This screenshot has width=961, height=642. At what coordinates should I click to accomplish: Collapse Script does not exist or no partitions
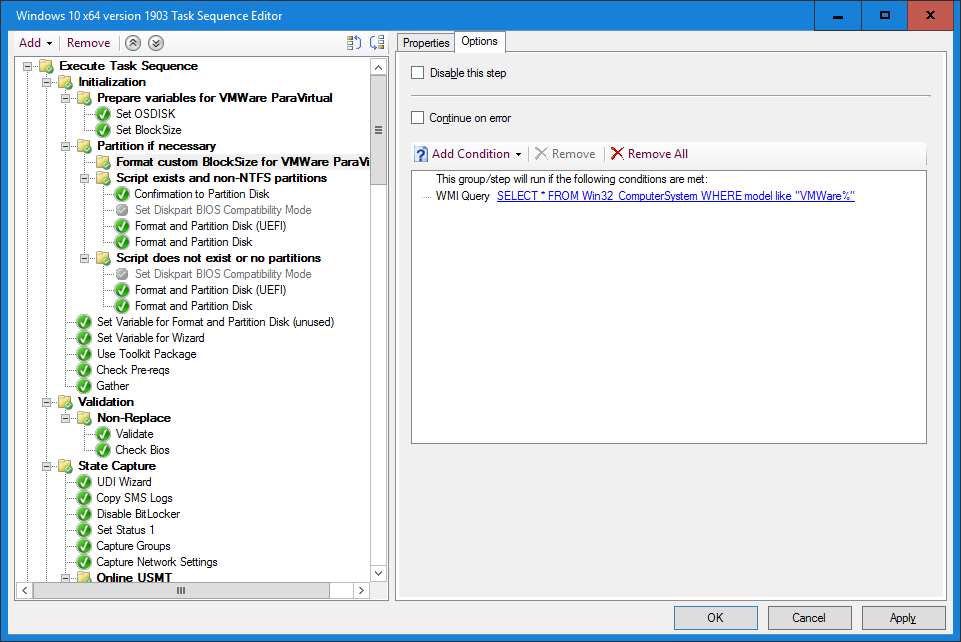coord(84,259)
